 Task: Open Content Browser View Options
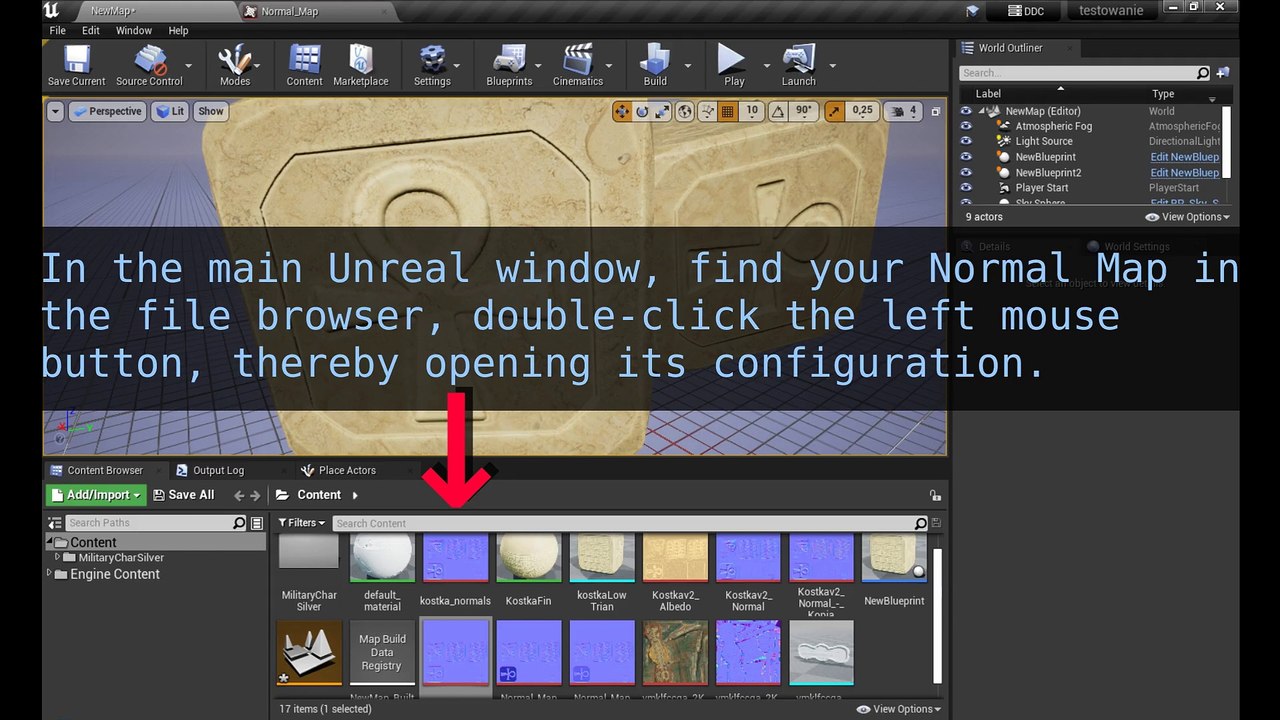point(899,709)
